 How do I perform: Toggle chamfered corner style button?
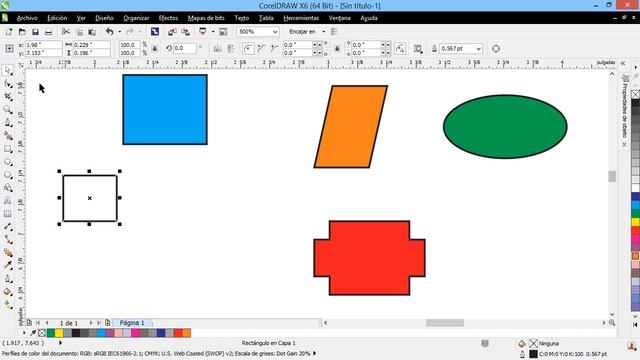tap(274, 49)
